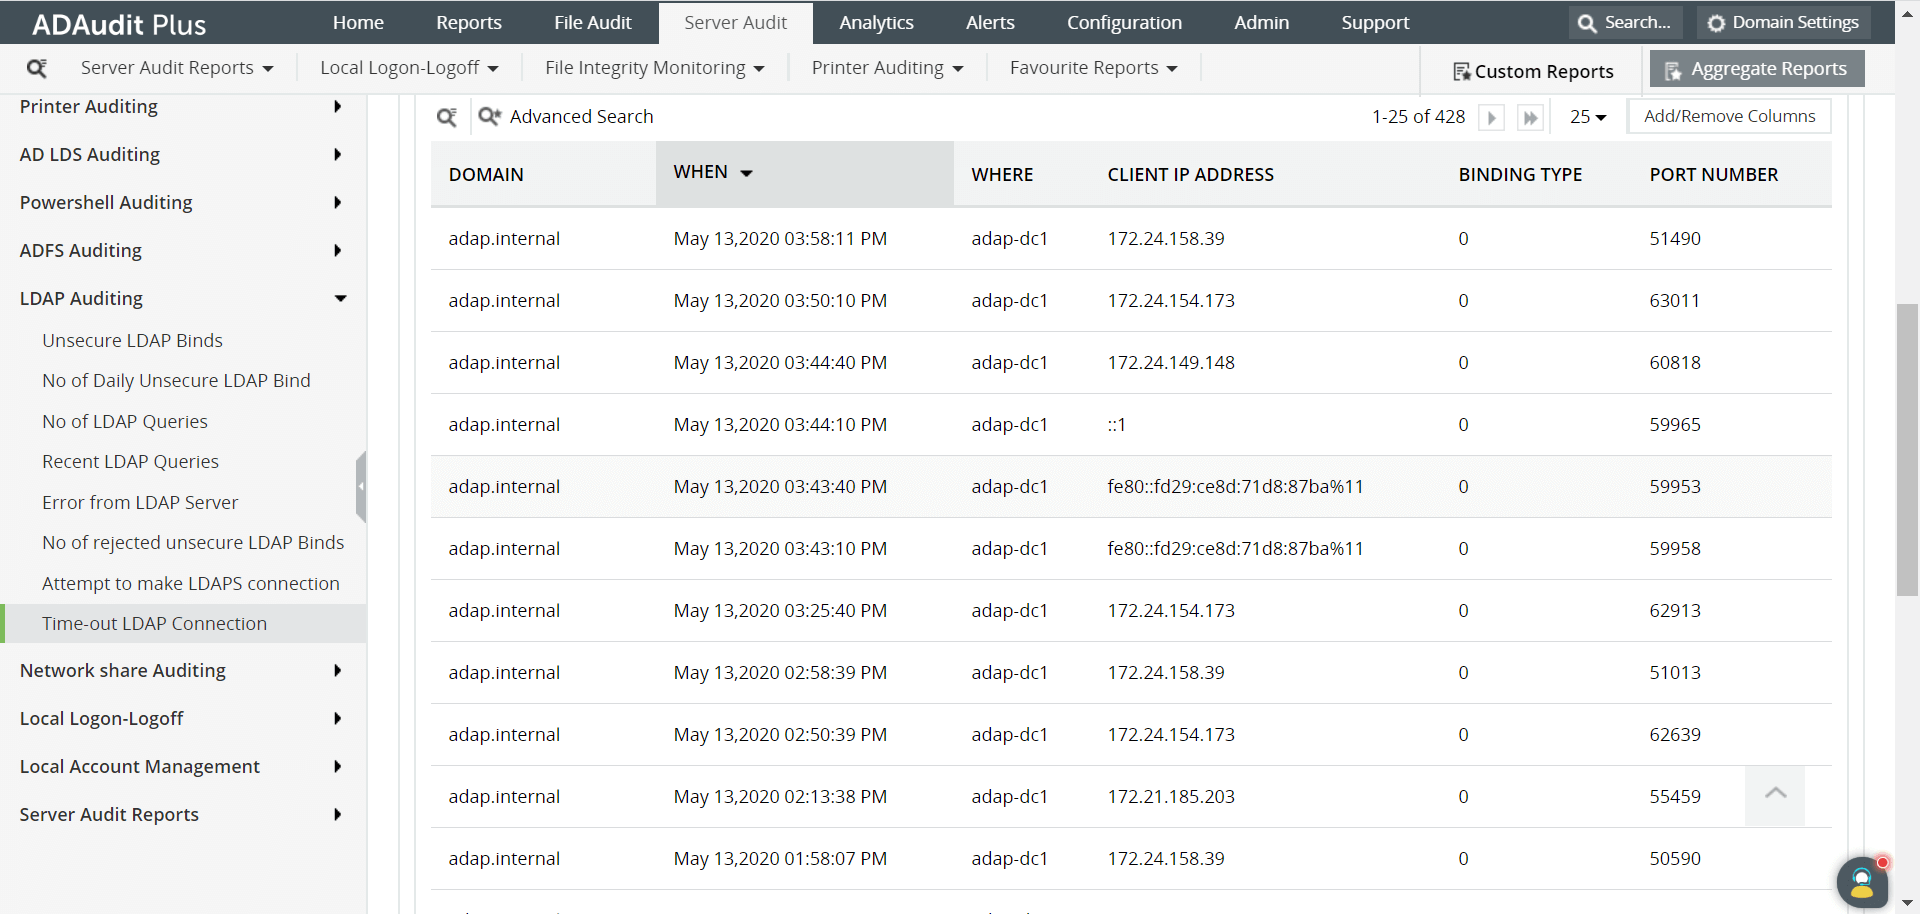This screenshot has width=1920, height=914.
Task: Go to next page of results
Action: tap(1491, 118)
